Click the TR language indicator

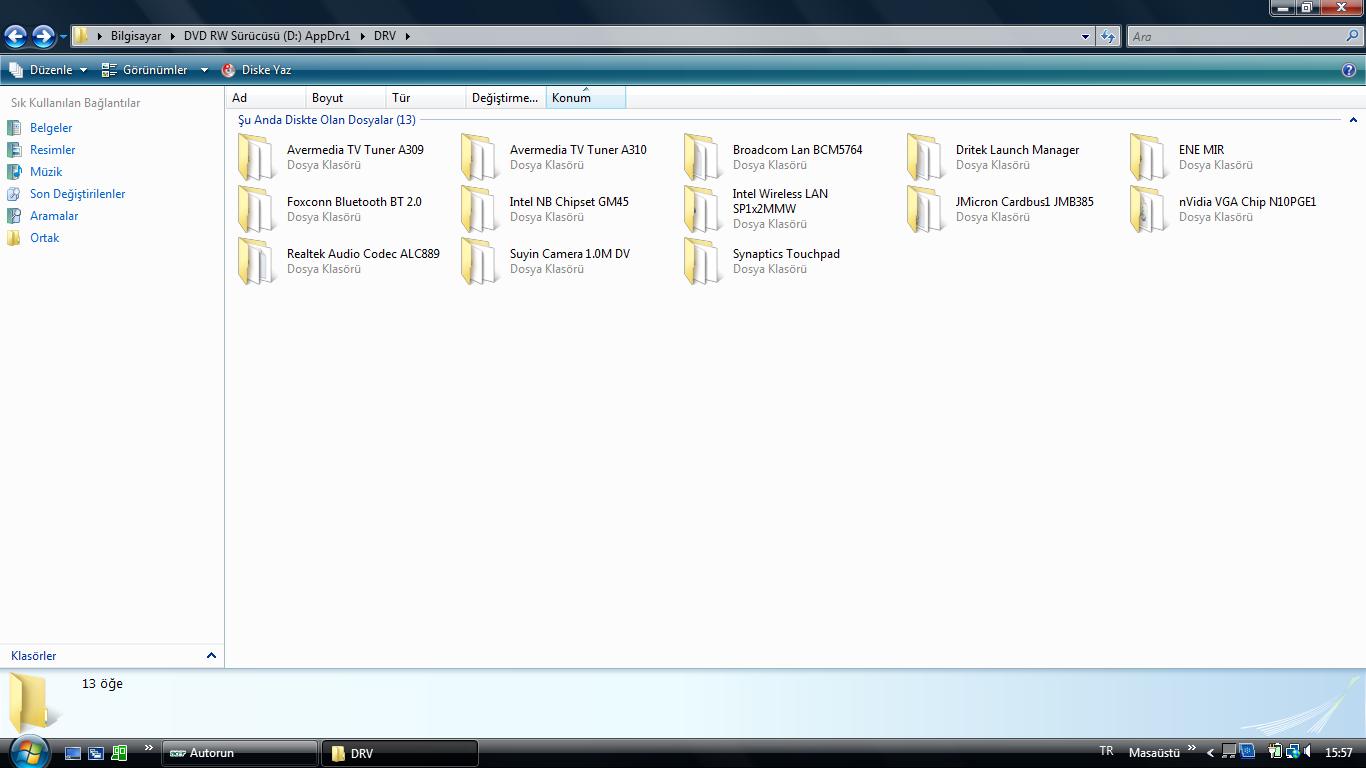point(1106,751)
